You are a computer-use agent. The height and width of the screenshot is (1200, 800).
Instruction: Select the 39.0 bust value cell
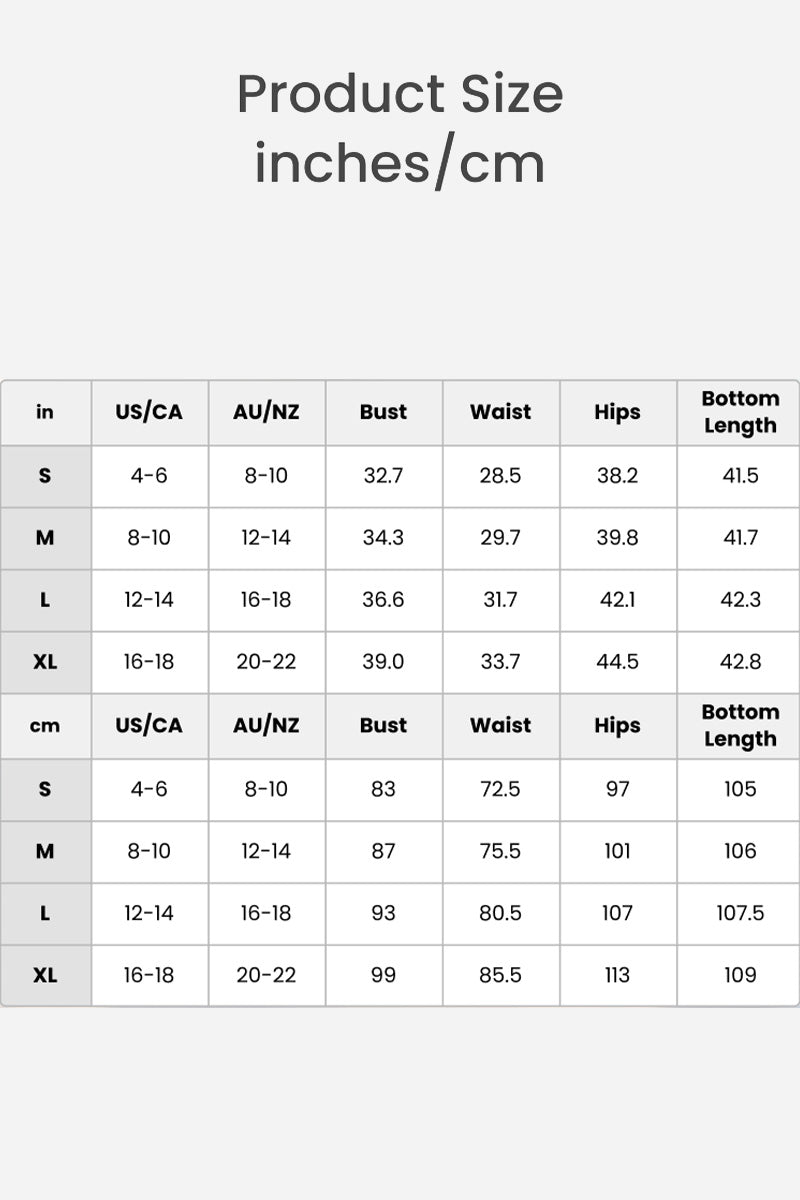click(x=383, y=662)
